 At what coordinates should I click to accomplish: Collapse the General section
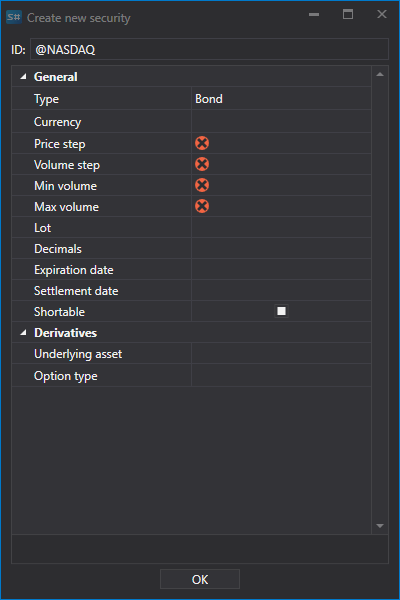click(23, 77)
